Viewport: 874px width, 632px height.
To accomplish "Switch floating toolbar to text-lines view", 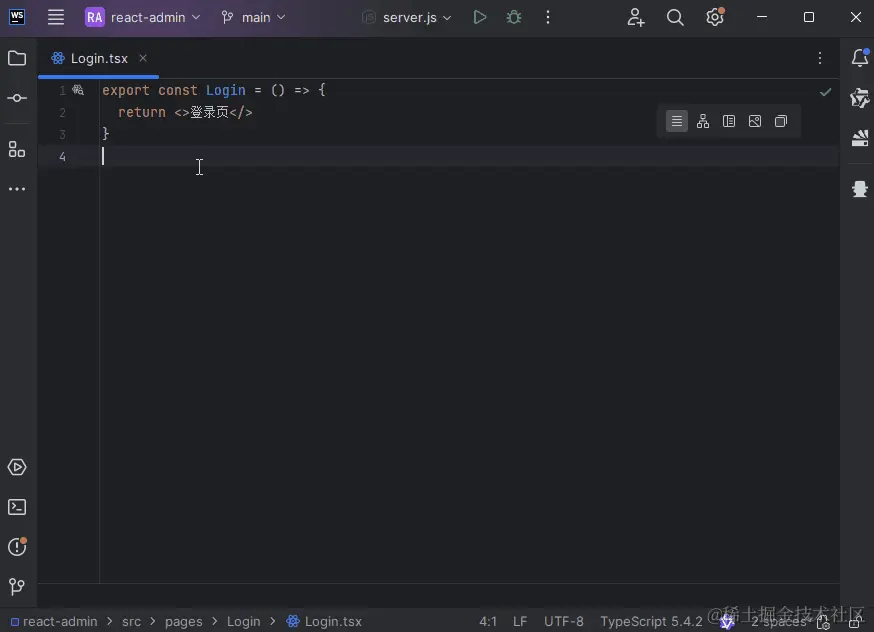I will point(677,121).
